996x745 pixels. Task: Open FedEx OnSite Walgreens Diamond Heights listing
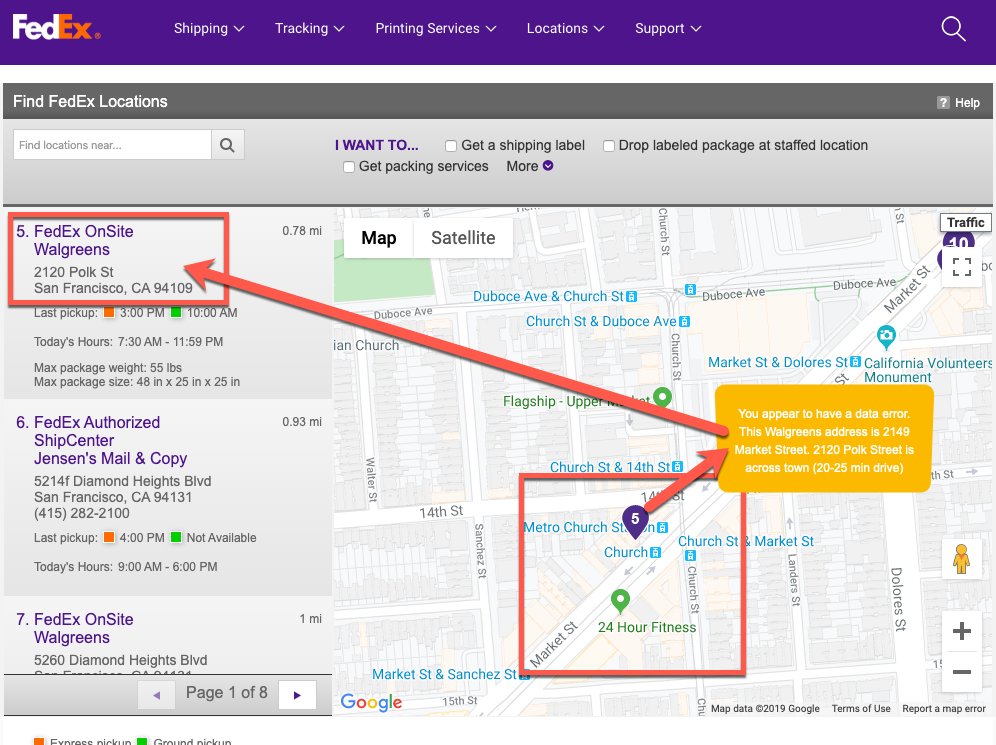pyautogui.click(x=83, y=628)
